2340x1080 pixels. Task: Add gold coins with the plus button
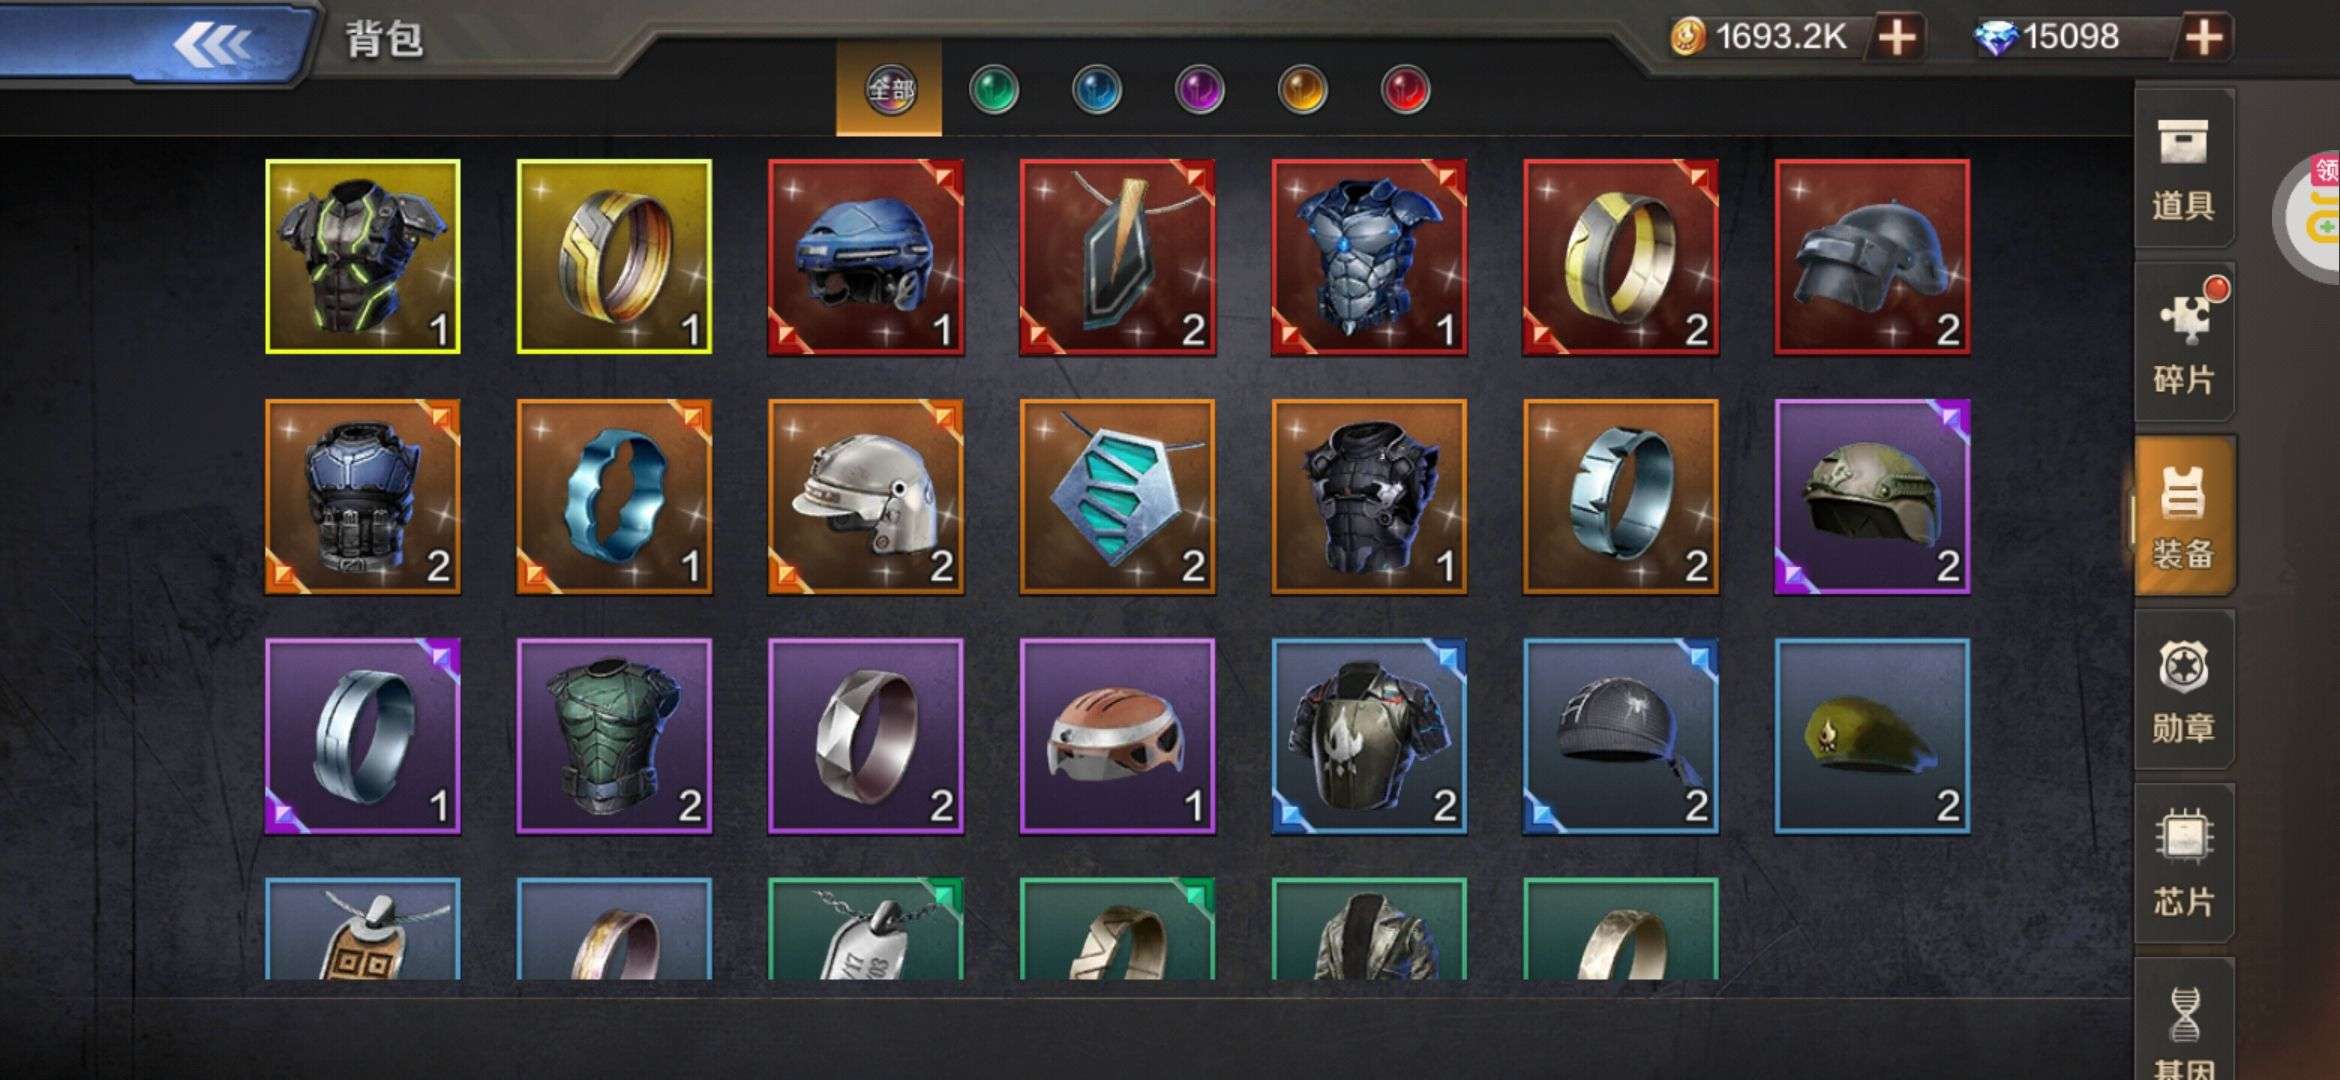1896,38
